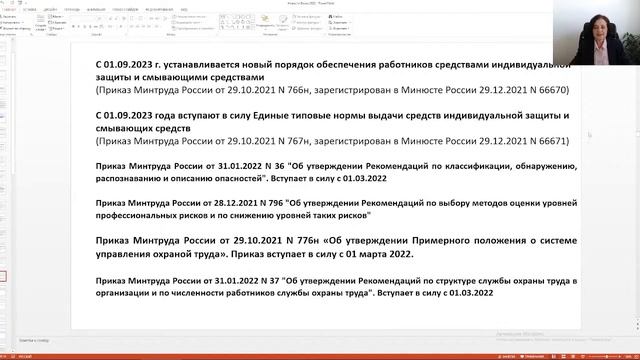Viewport: 640px width, 360px height.
Task: Open Выделить (Select) dropdown
Action: click(x=339, y=28)
